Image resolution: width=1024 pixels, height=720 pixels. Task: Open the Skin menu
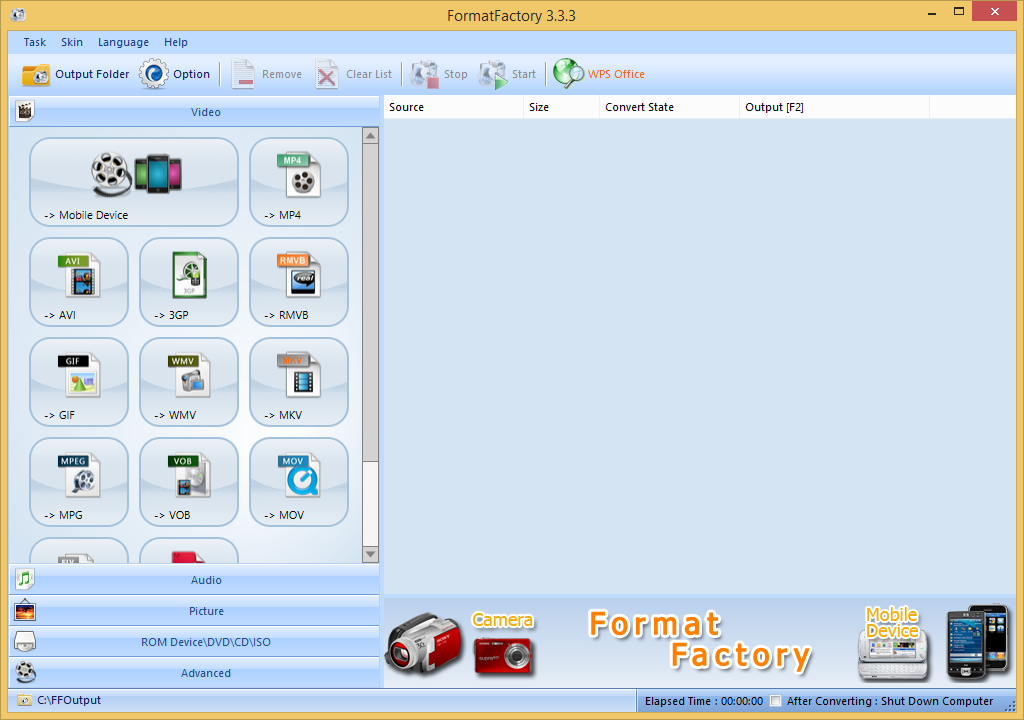click(x=72, y=42)
